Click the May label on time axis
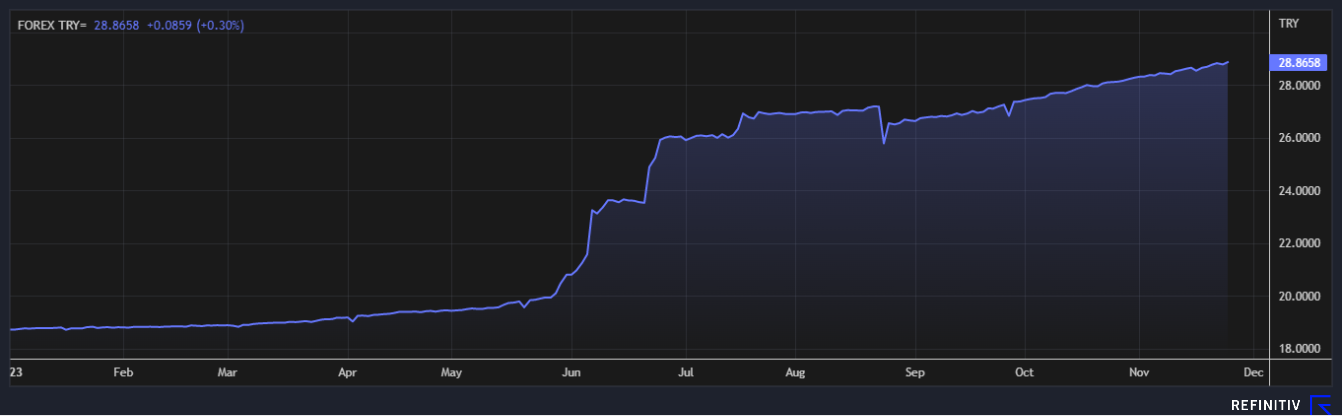The width and height of the screenshot is (1342, 416). (451, 372)
